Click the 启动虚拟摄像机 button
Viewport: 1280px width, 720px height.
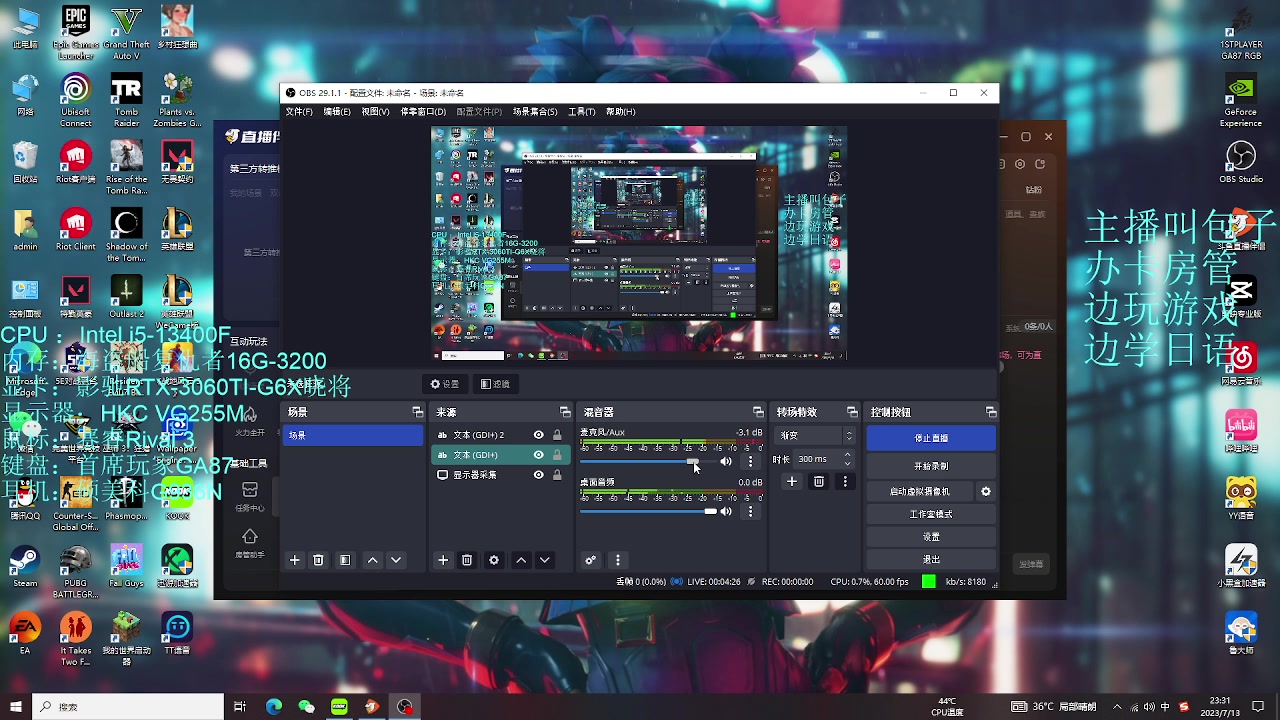click(x=920, y=491)
